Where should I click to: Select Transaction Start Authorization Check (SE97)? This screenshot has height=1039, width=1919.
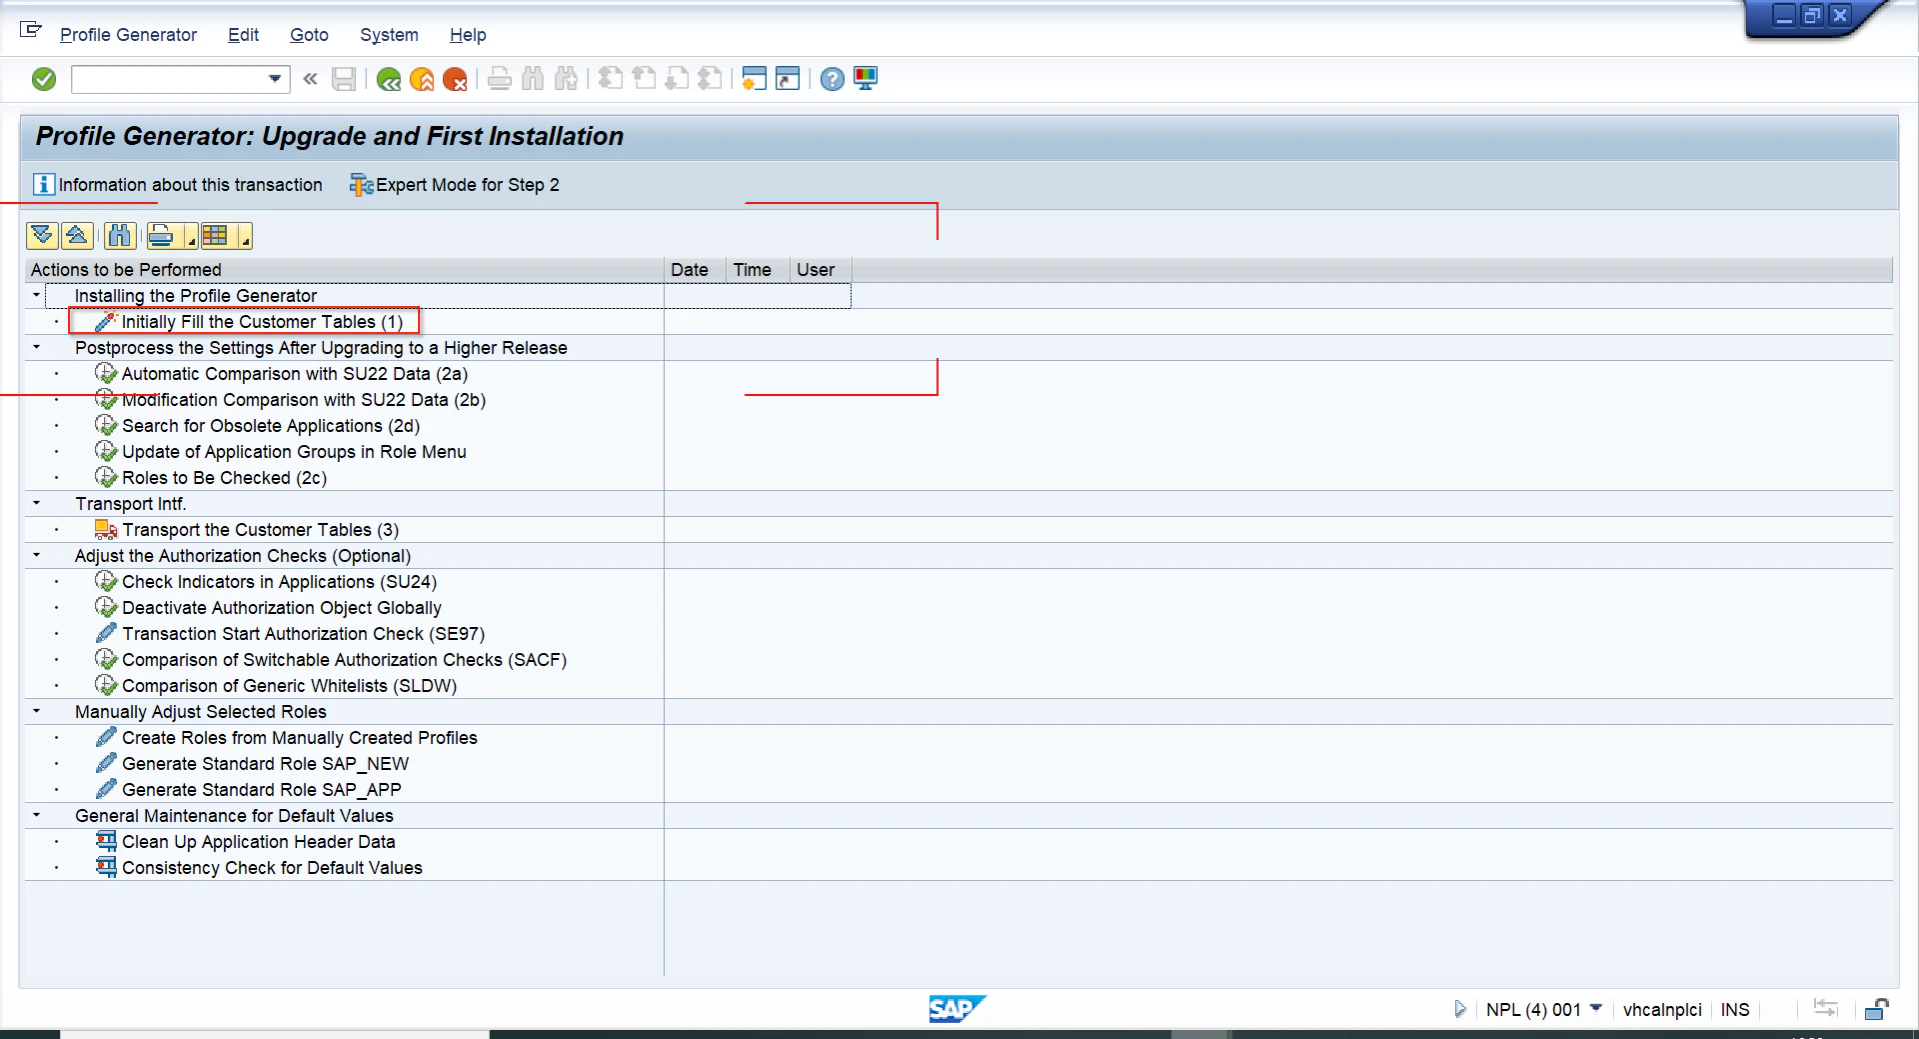click(303, 634)
